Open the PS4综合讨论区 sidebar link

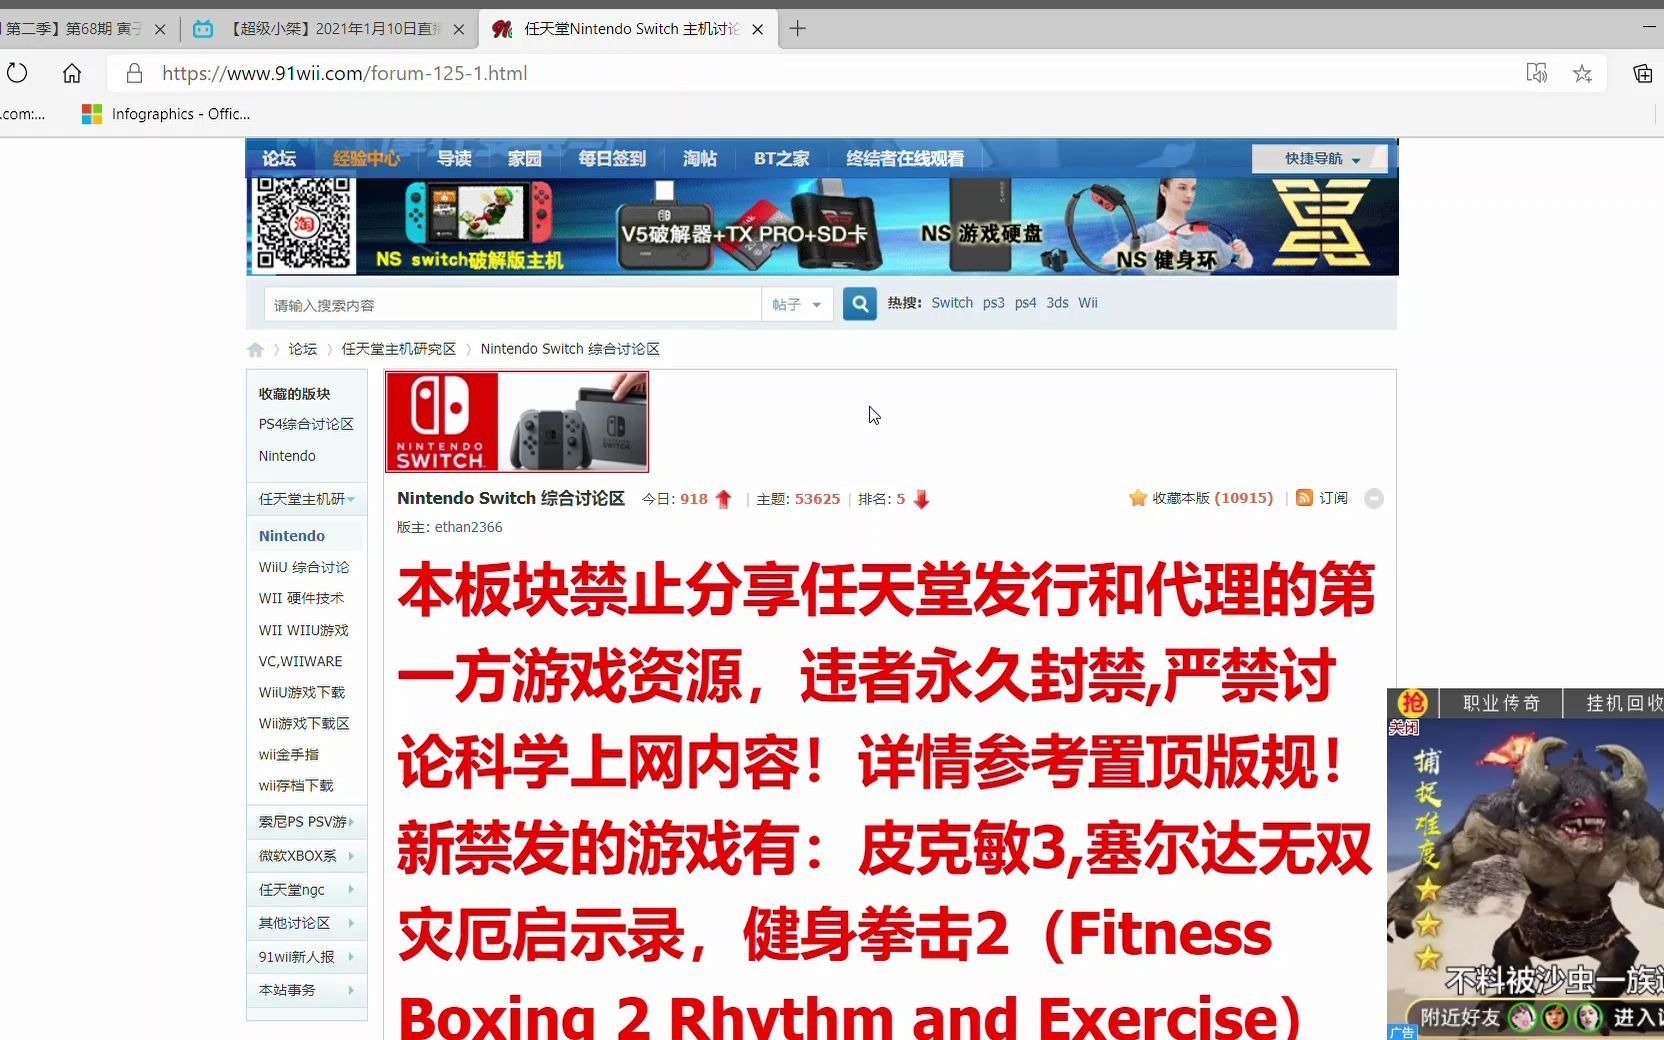point(306,424)
